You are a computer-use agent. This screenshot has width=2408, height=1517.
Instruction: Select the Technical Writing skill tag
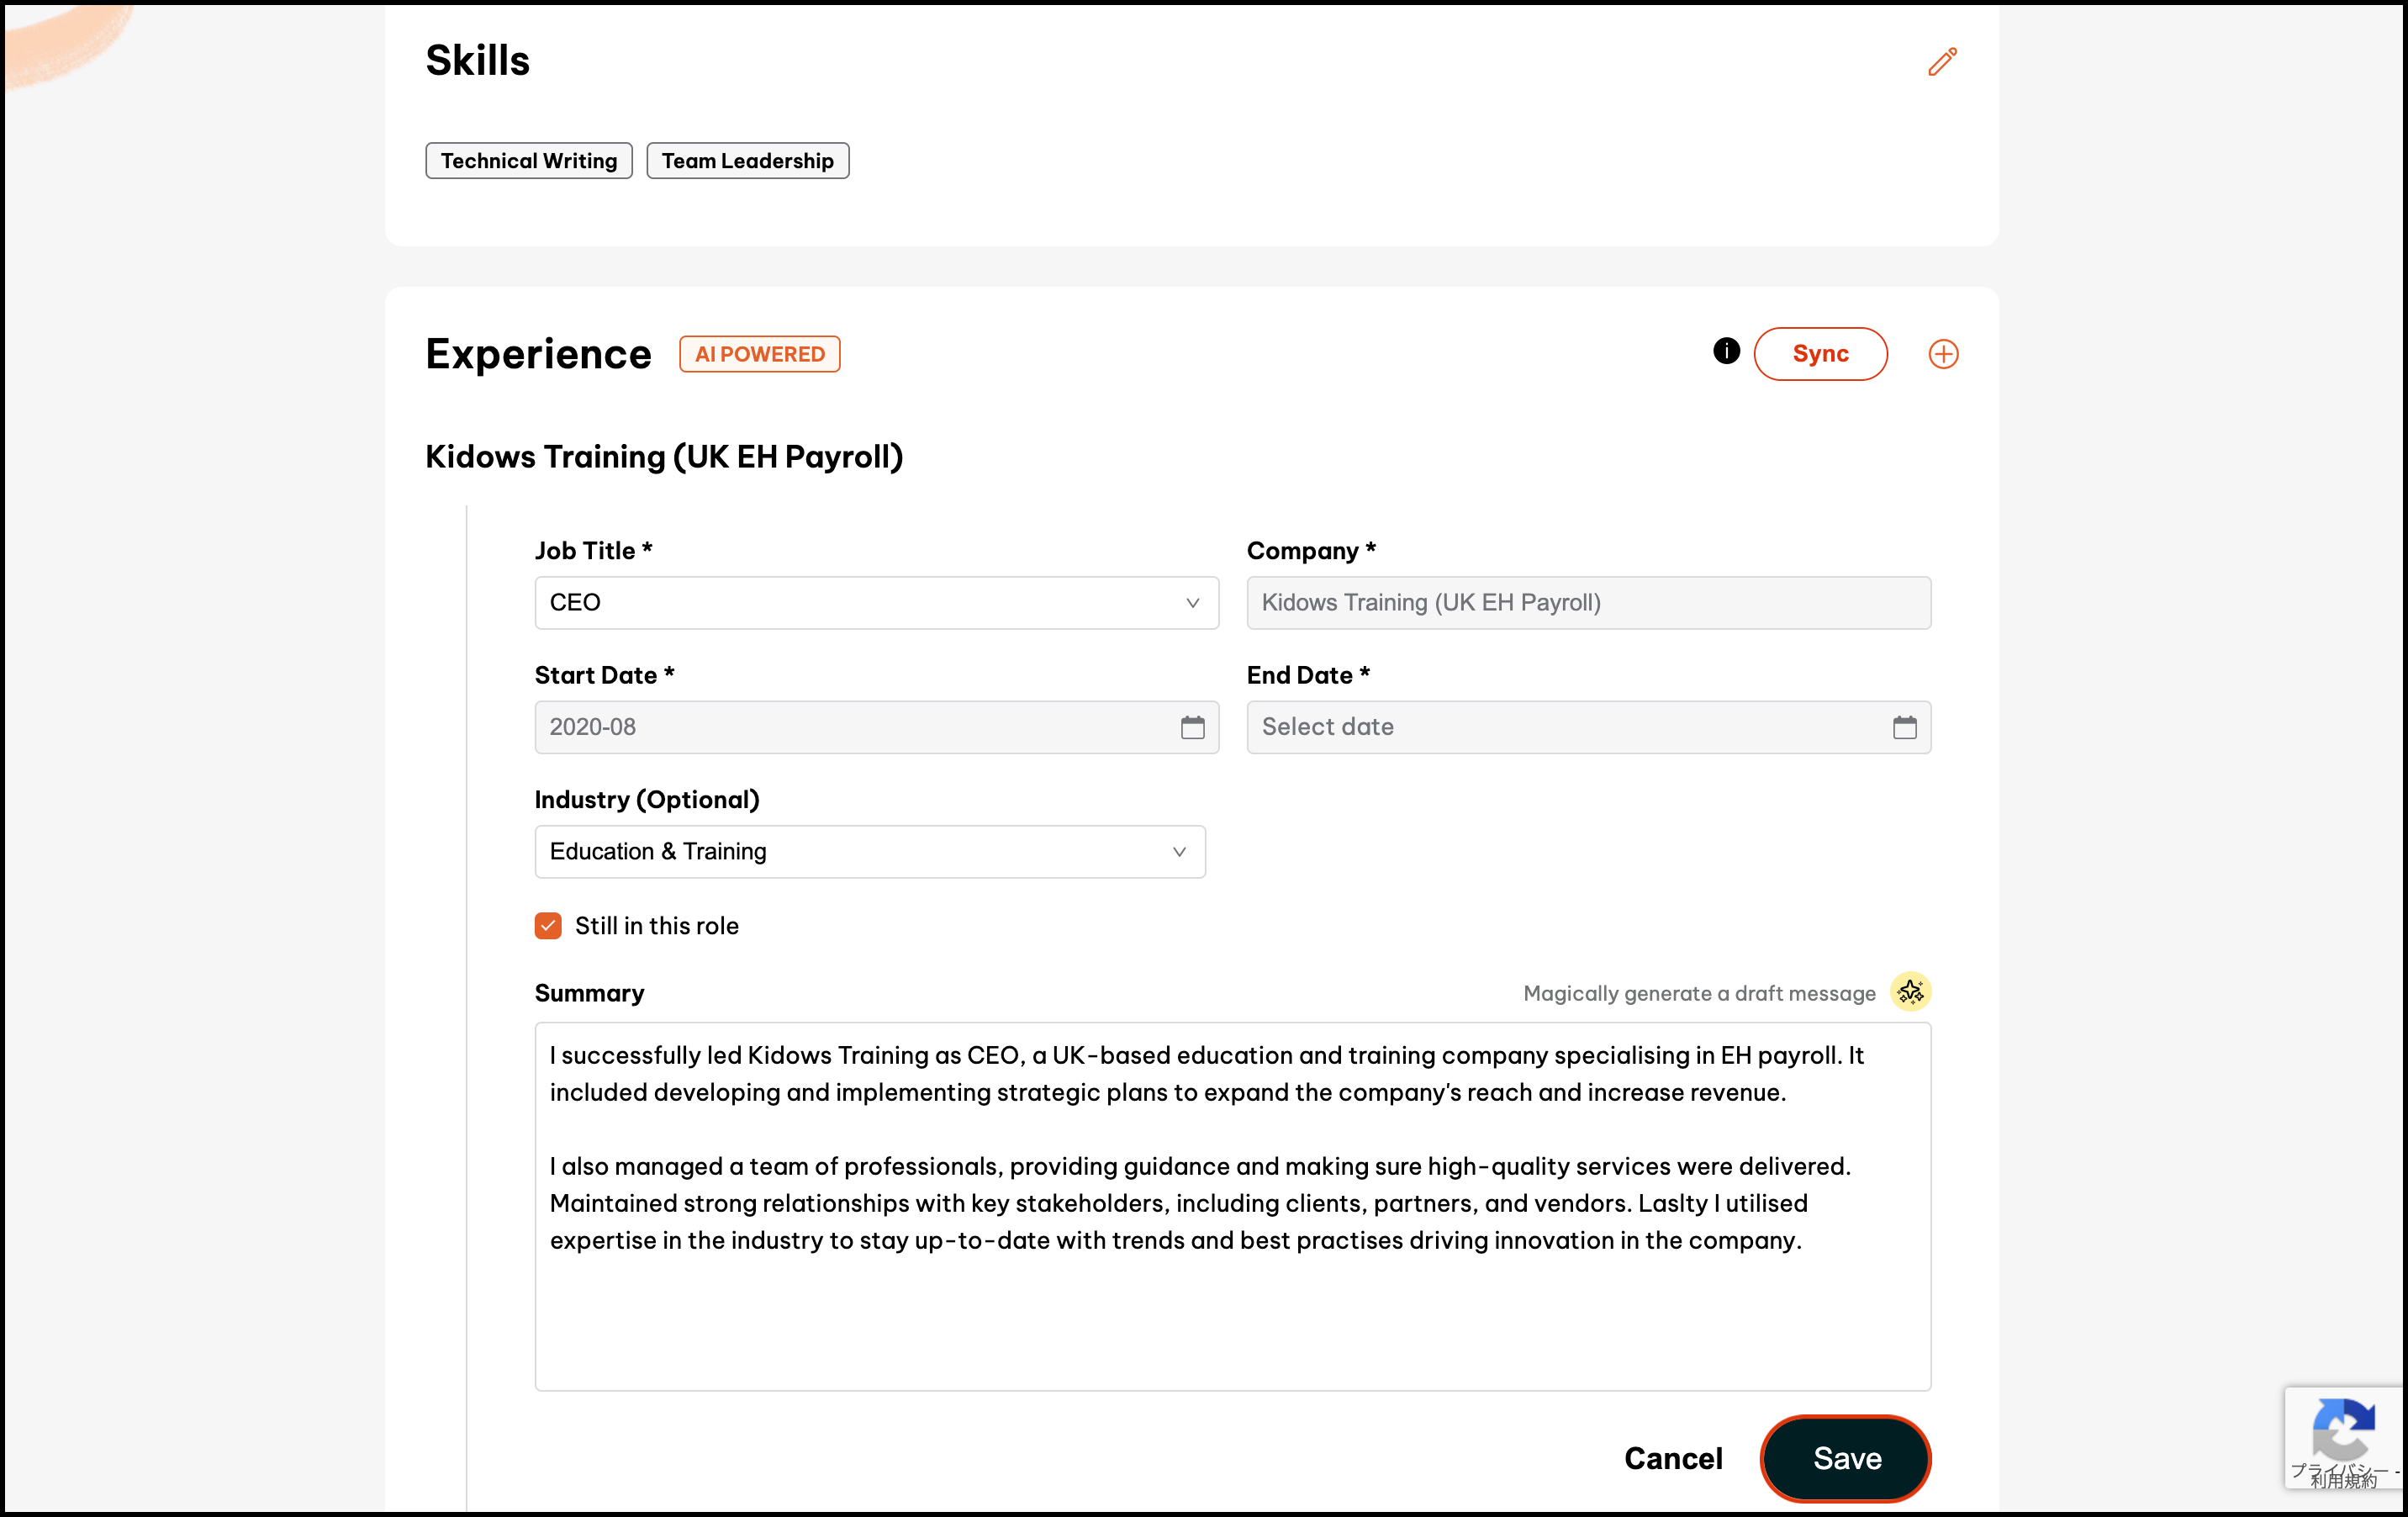[528, 161]
